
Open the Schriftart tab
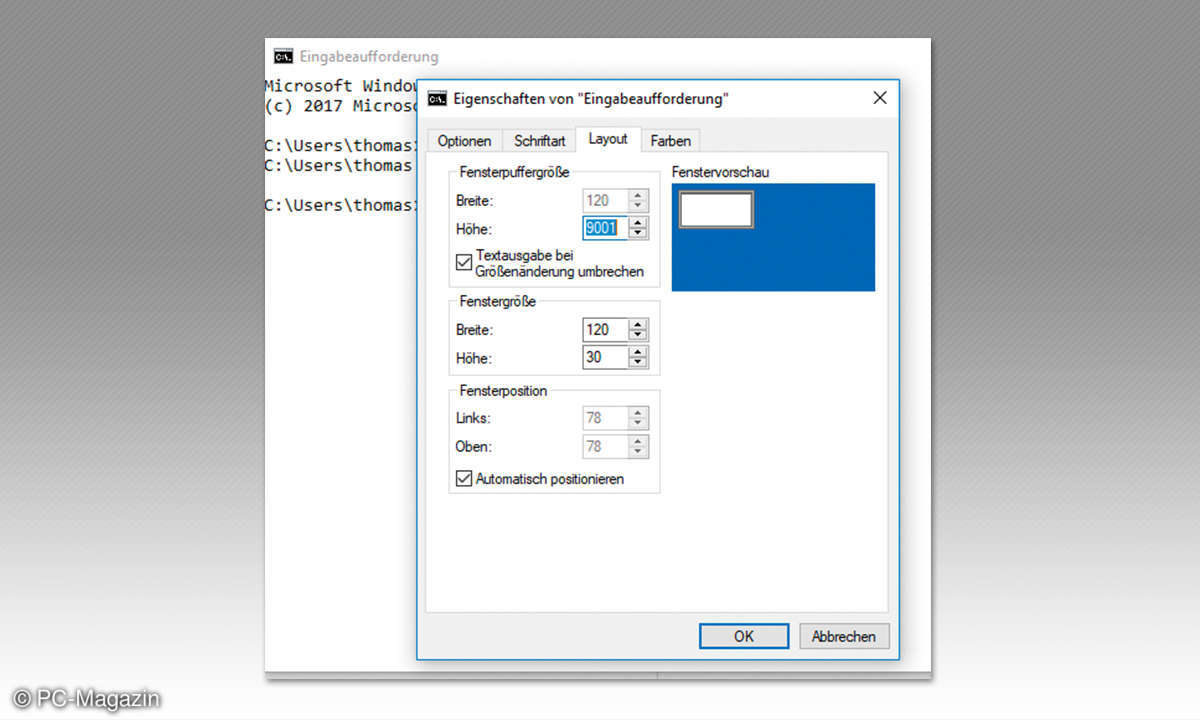(540, 141)
